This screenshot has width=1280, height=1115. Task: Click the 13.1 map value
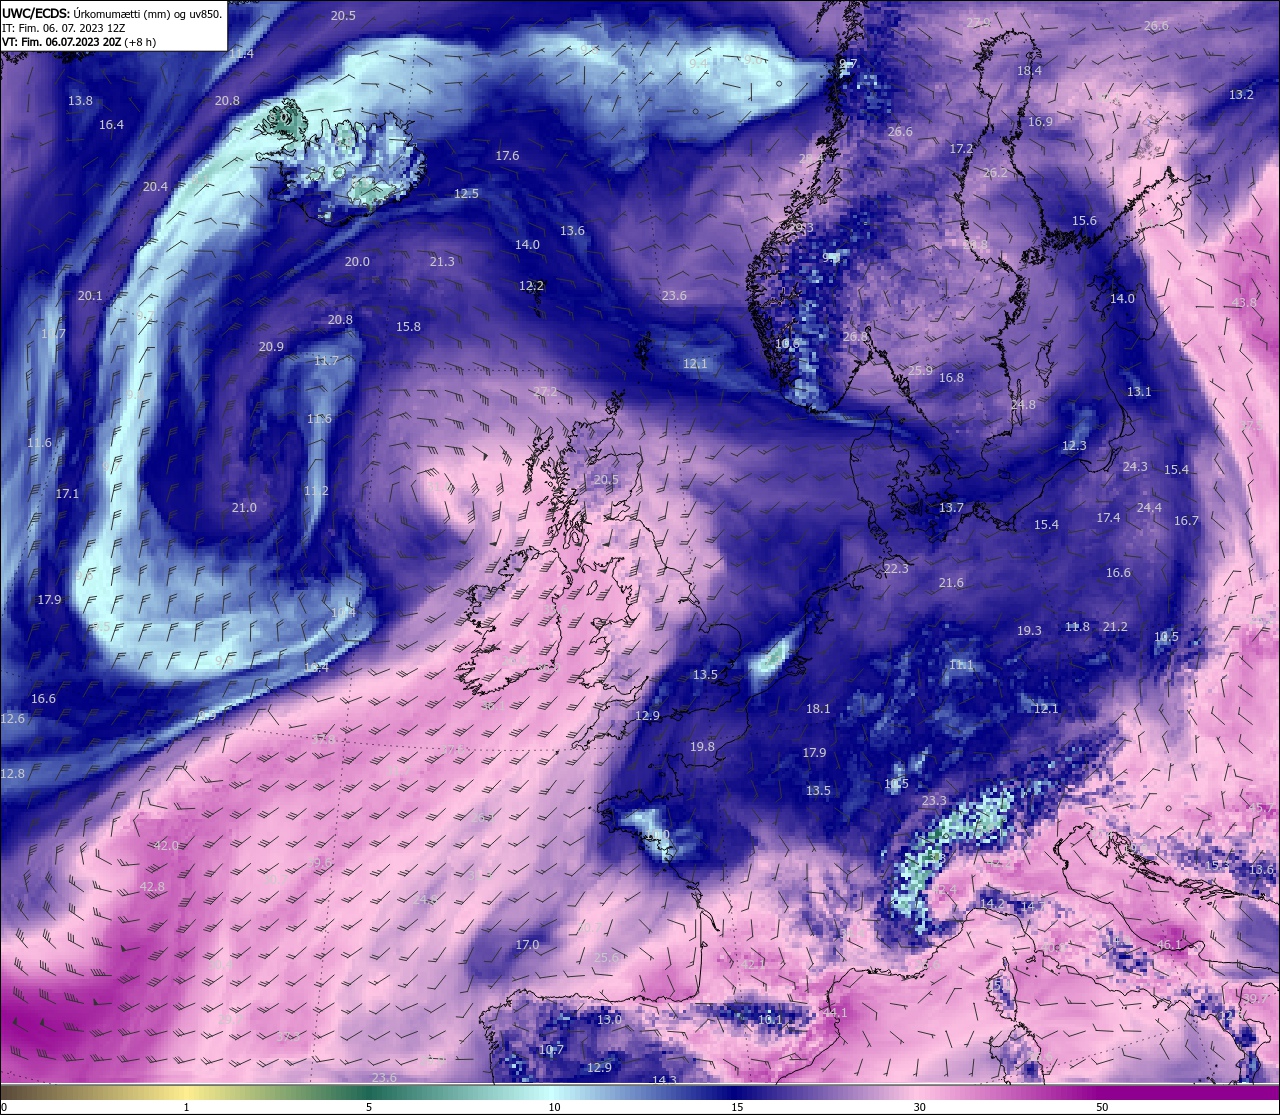pyautogui.click(x=1139, y=392)
